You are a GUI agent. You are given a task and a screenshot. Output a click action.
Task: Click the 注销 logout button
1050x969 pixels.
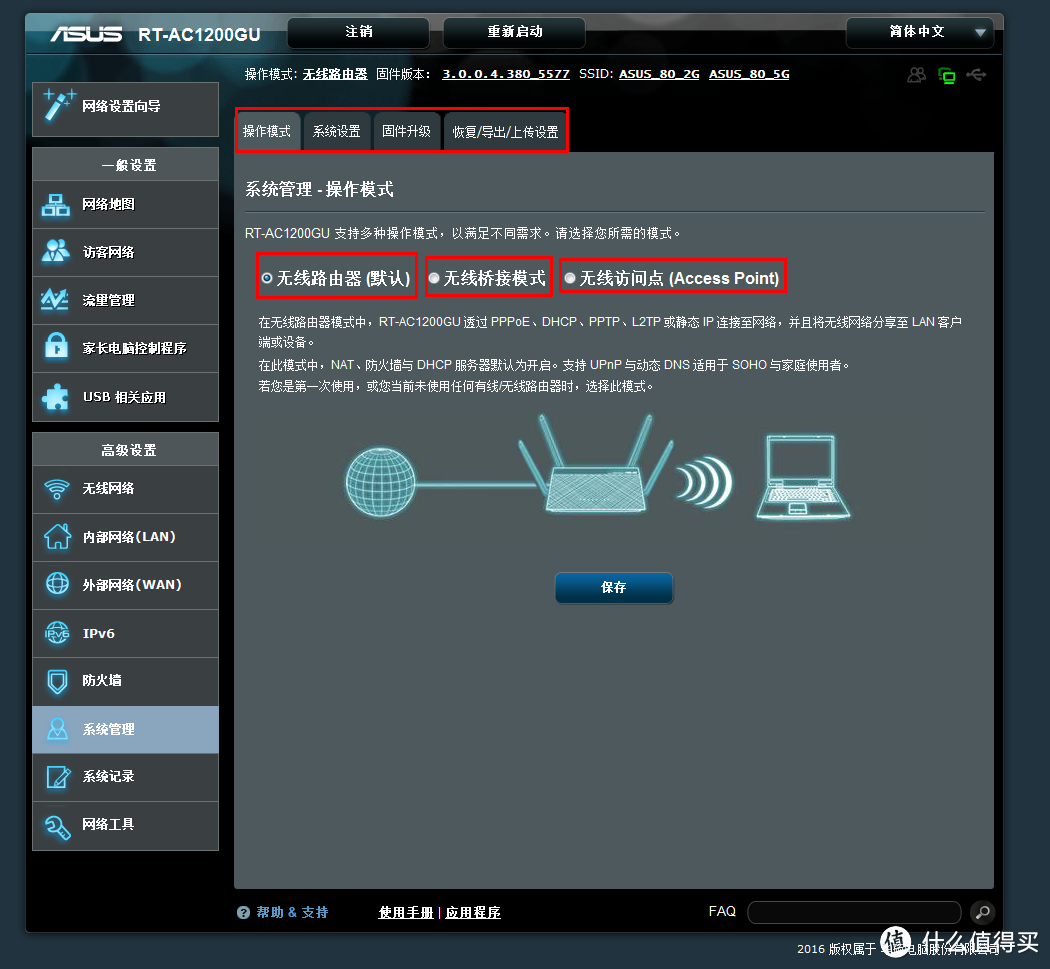pyautogui.click(x=358, y=32)
